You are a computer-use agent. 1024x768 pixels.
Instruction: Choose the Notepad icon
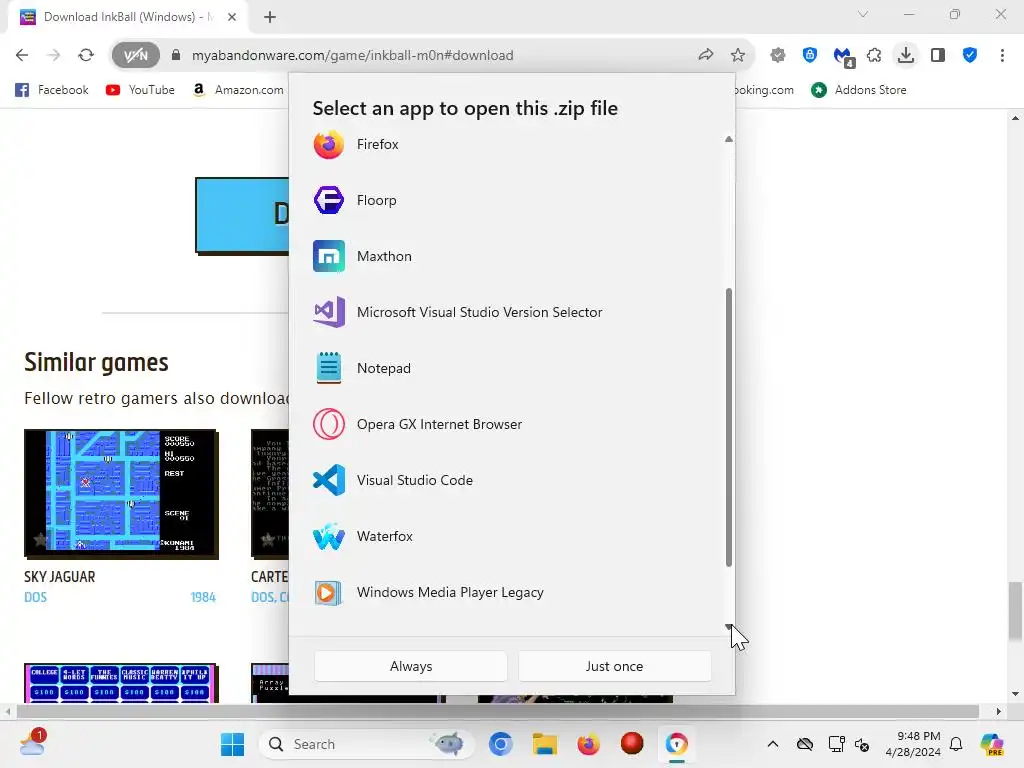pos(328,368)
